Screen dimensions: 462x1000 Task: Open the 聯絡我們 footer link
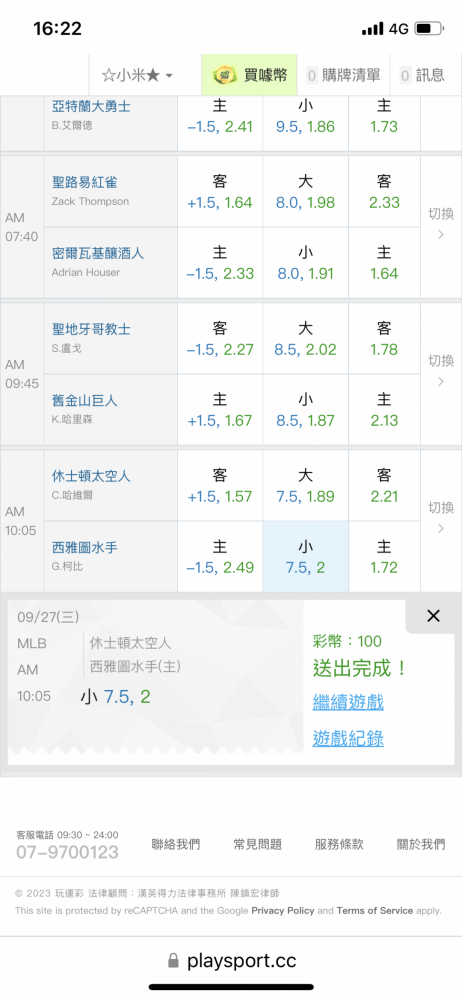click(x=175, y=844)
